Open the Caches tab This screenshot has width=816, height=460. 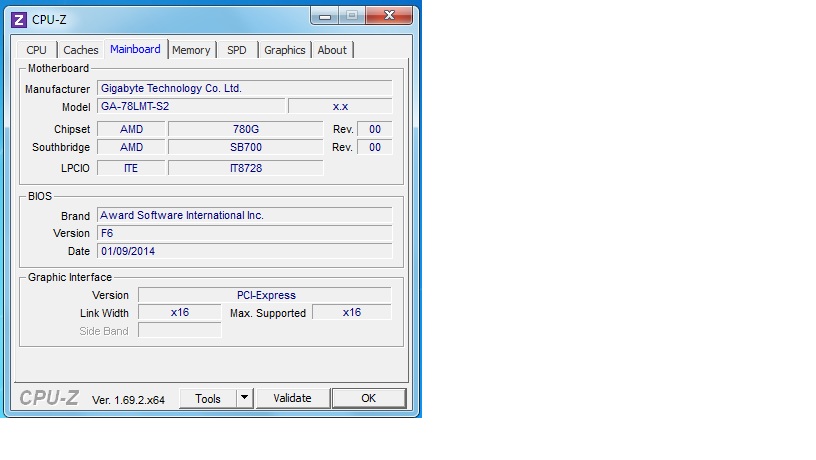point(81,50)
